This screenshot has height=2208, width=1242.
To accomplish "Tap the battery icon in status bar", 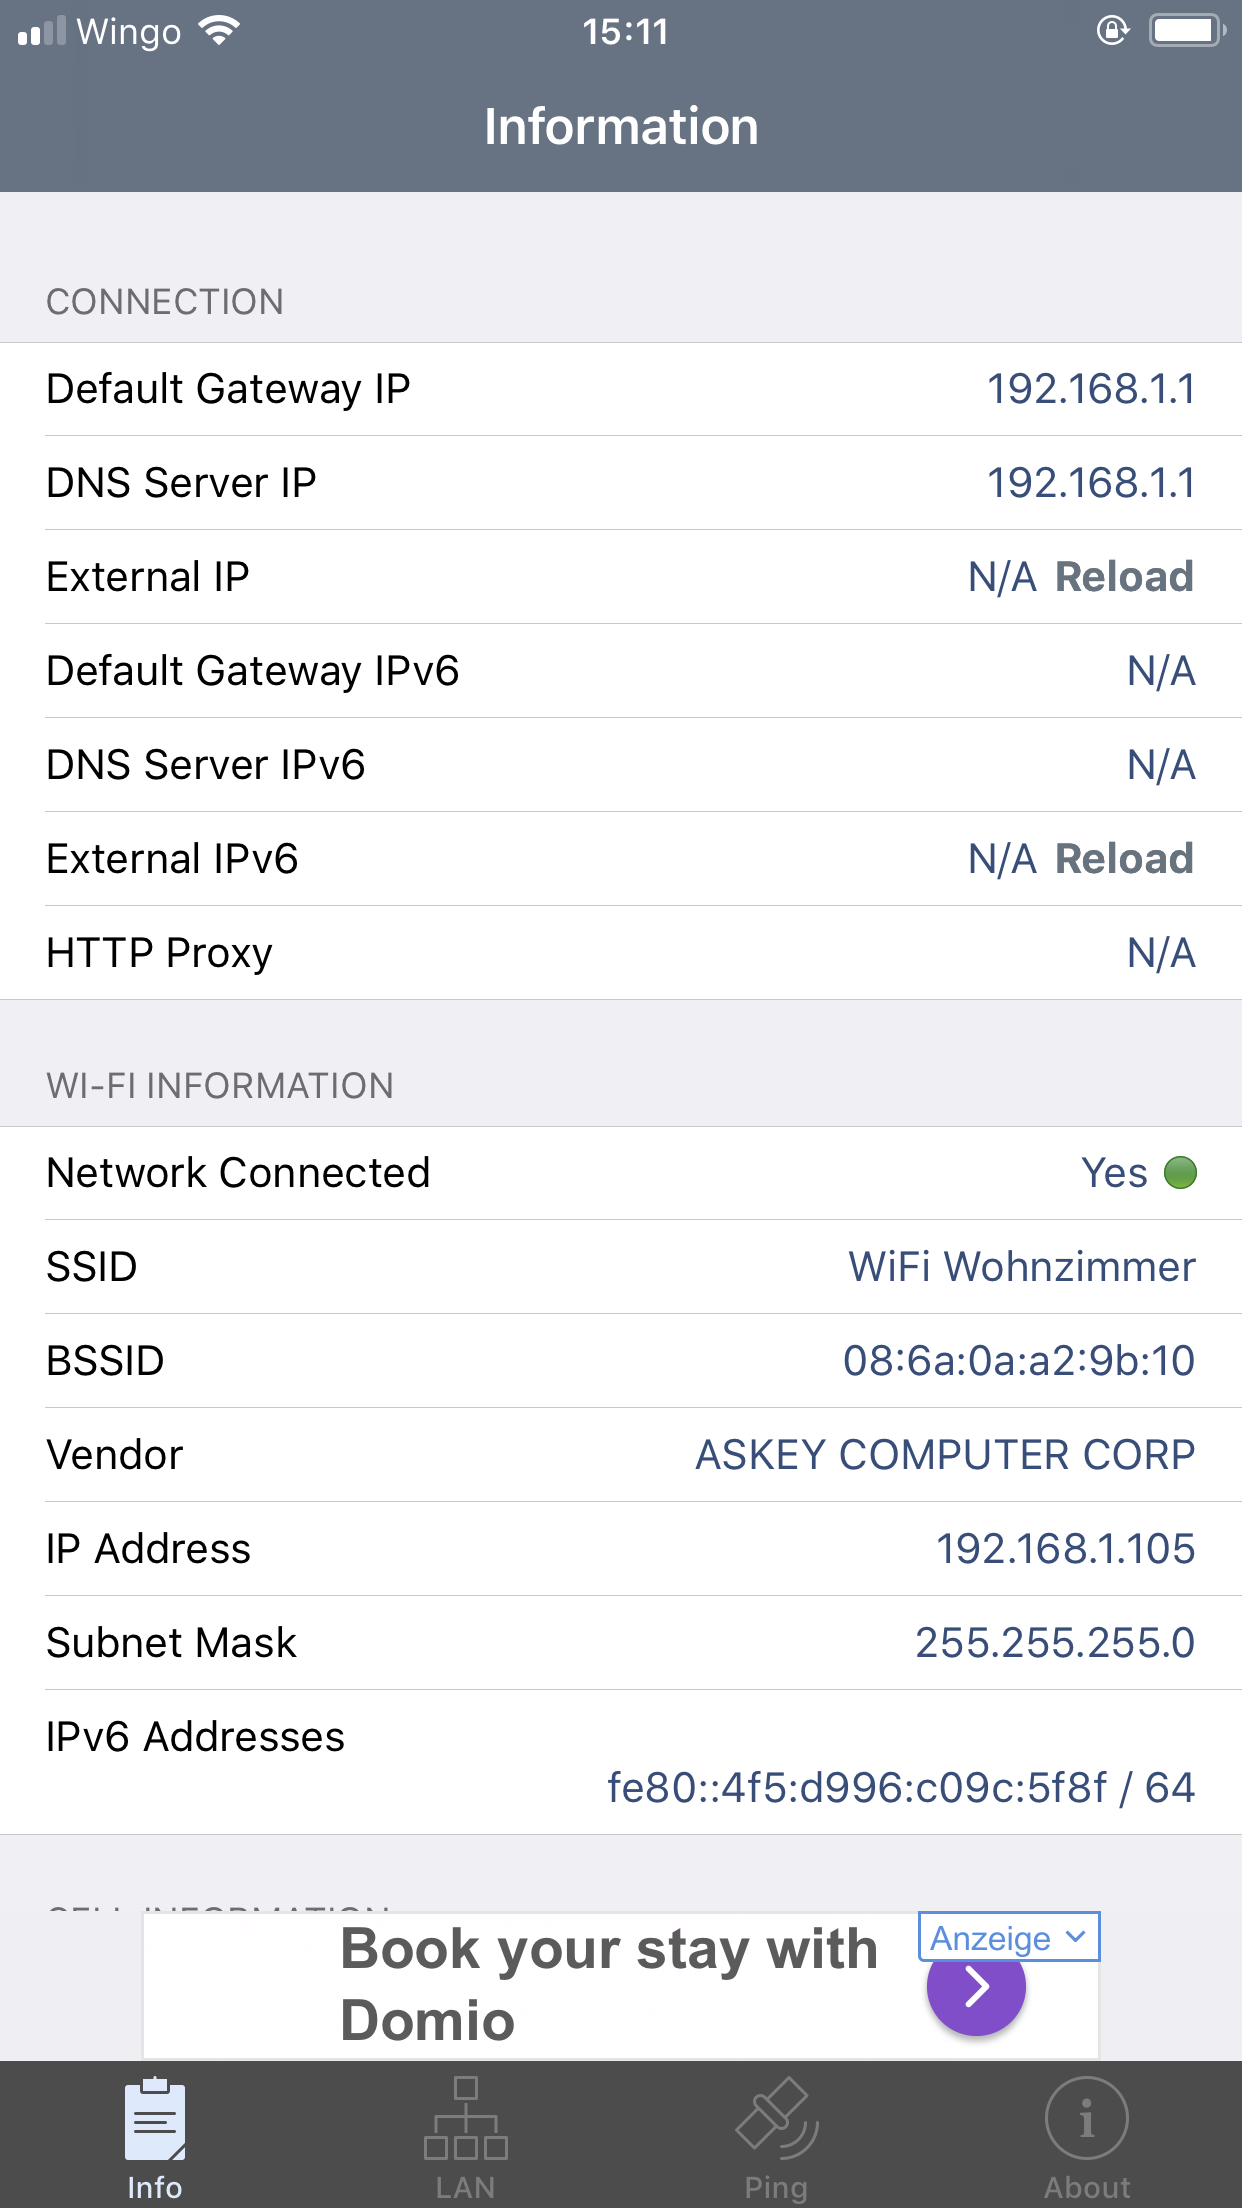I will click(x=1186, y=31).
